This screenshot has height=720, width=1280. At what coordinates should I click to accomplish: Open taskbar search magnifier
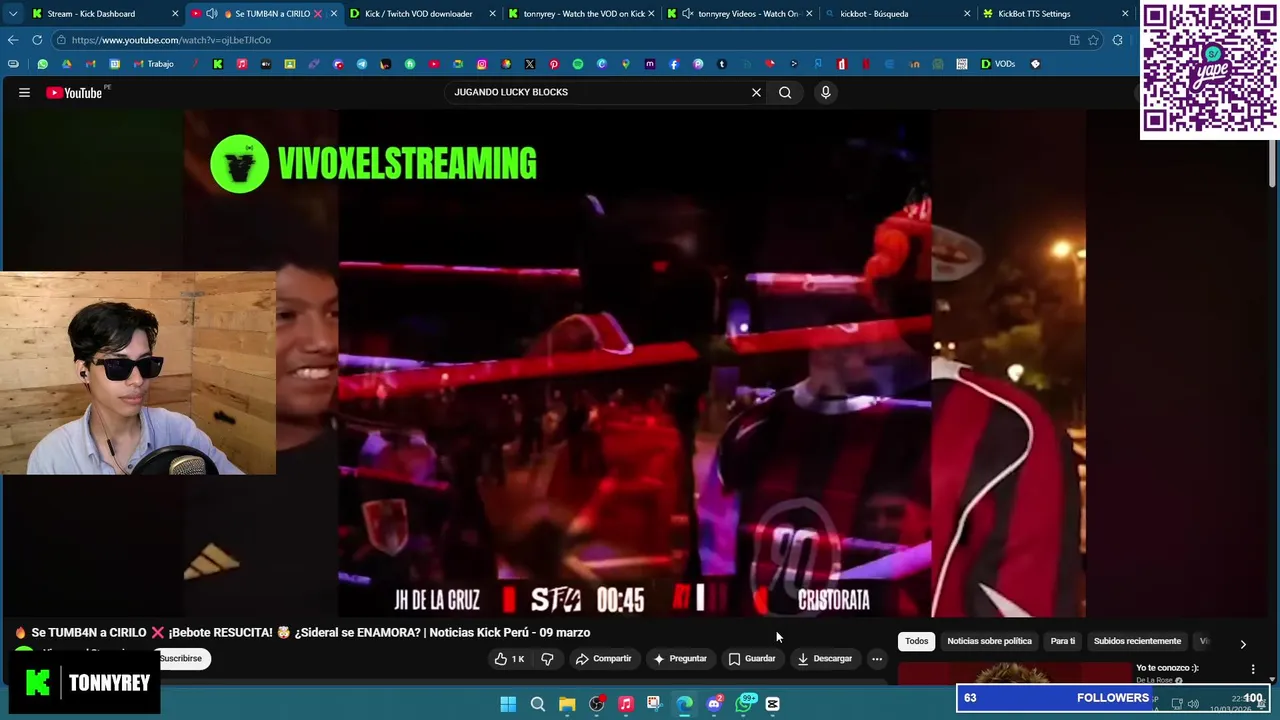(x=537, y=704)
